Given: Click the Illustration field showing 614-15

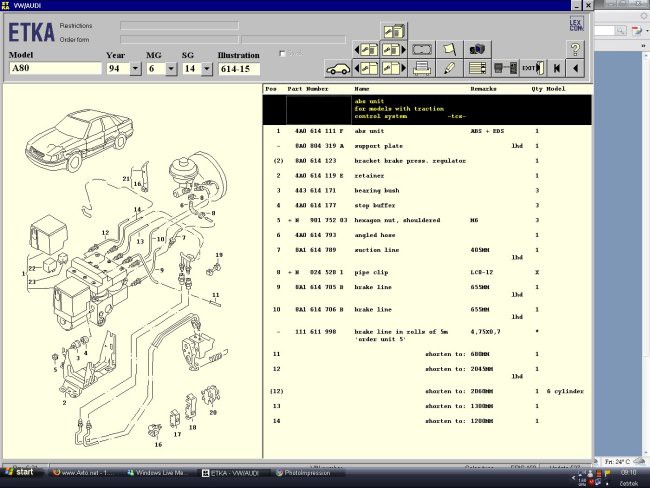Looking at the screenshot, I should click(239, 69).
